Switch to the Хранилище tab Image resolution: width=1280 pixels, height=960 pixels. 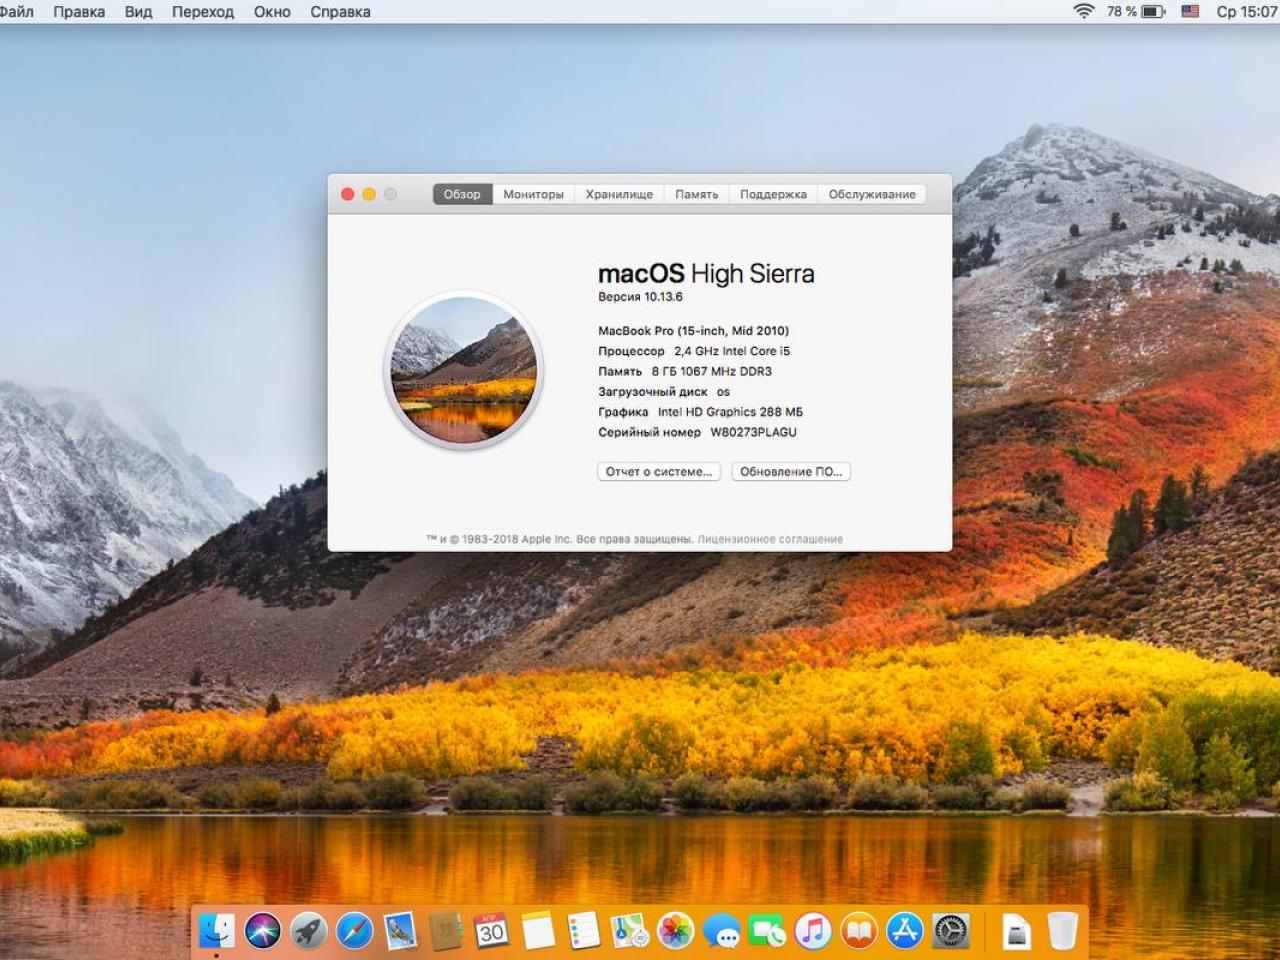(619, 194)
